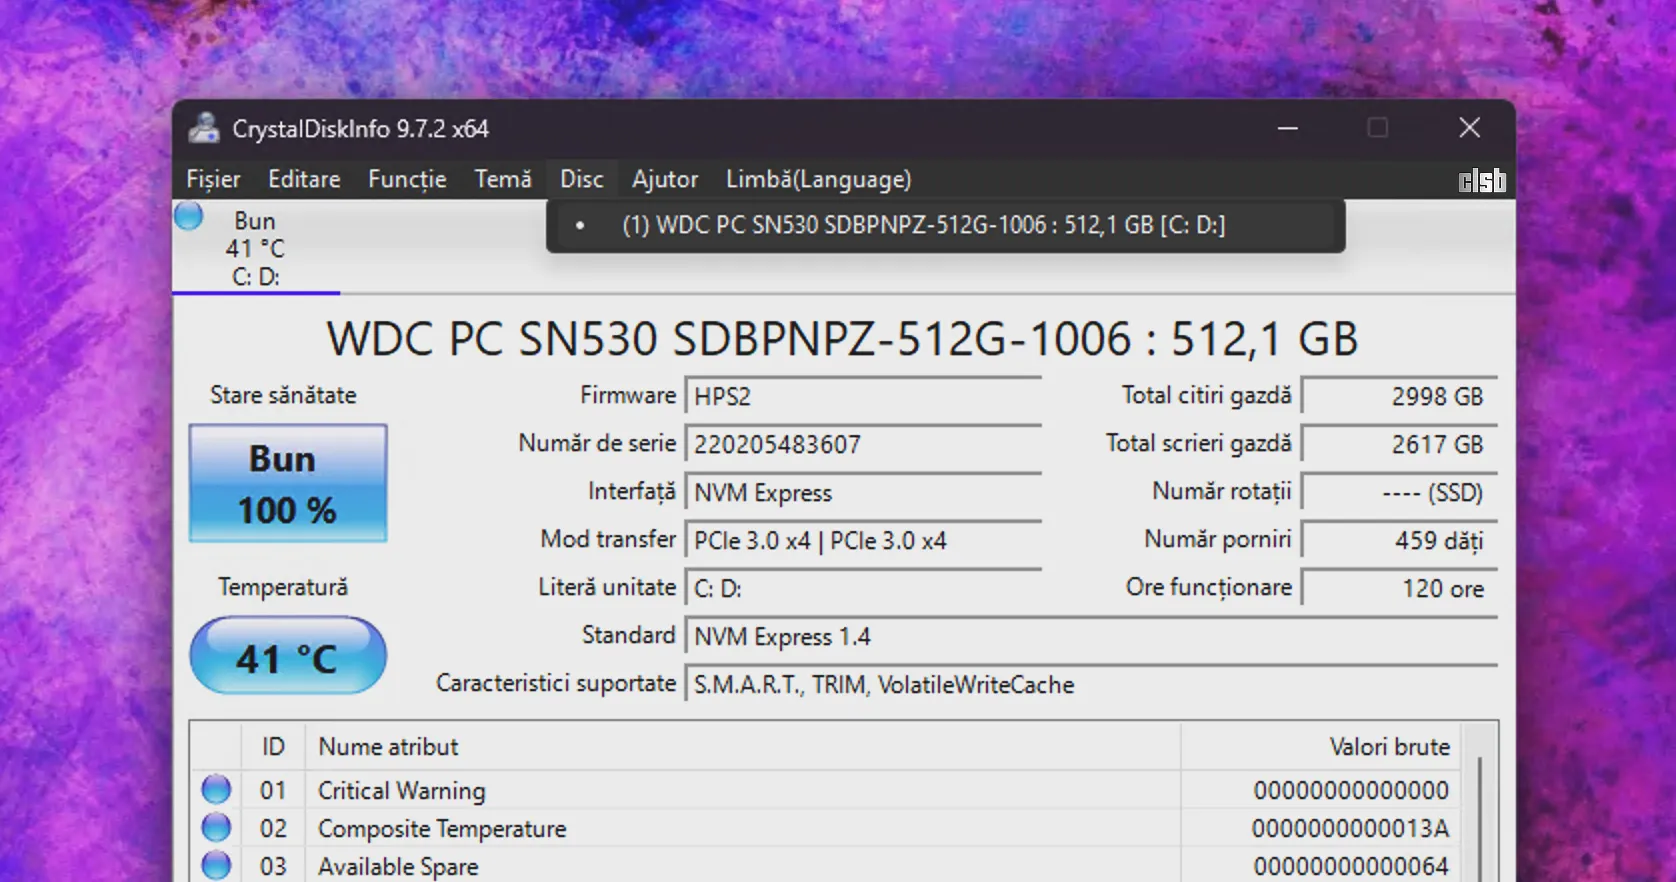Click the Firmware field showing HPS2
The width and height of the screenshot is (1676, 882).
(864, 396)
